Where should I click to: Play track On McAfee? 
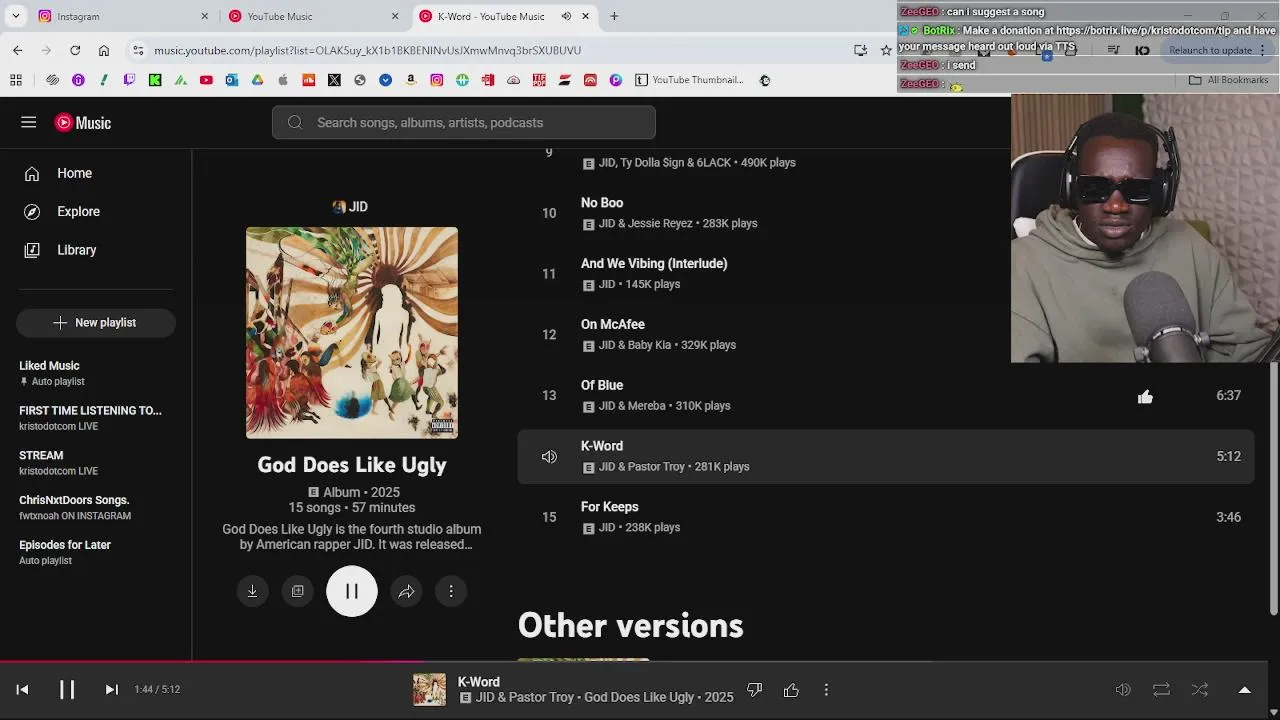point(613,325)
